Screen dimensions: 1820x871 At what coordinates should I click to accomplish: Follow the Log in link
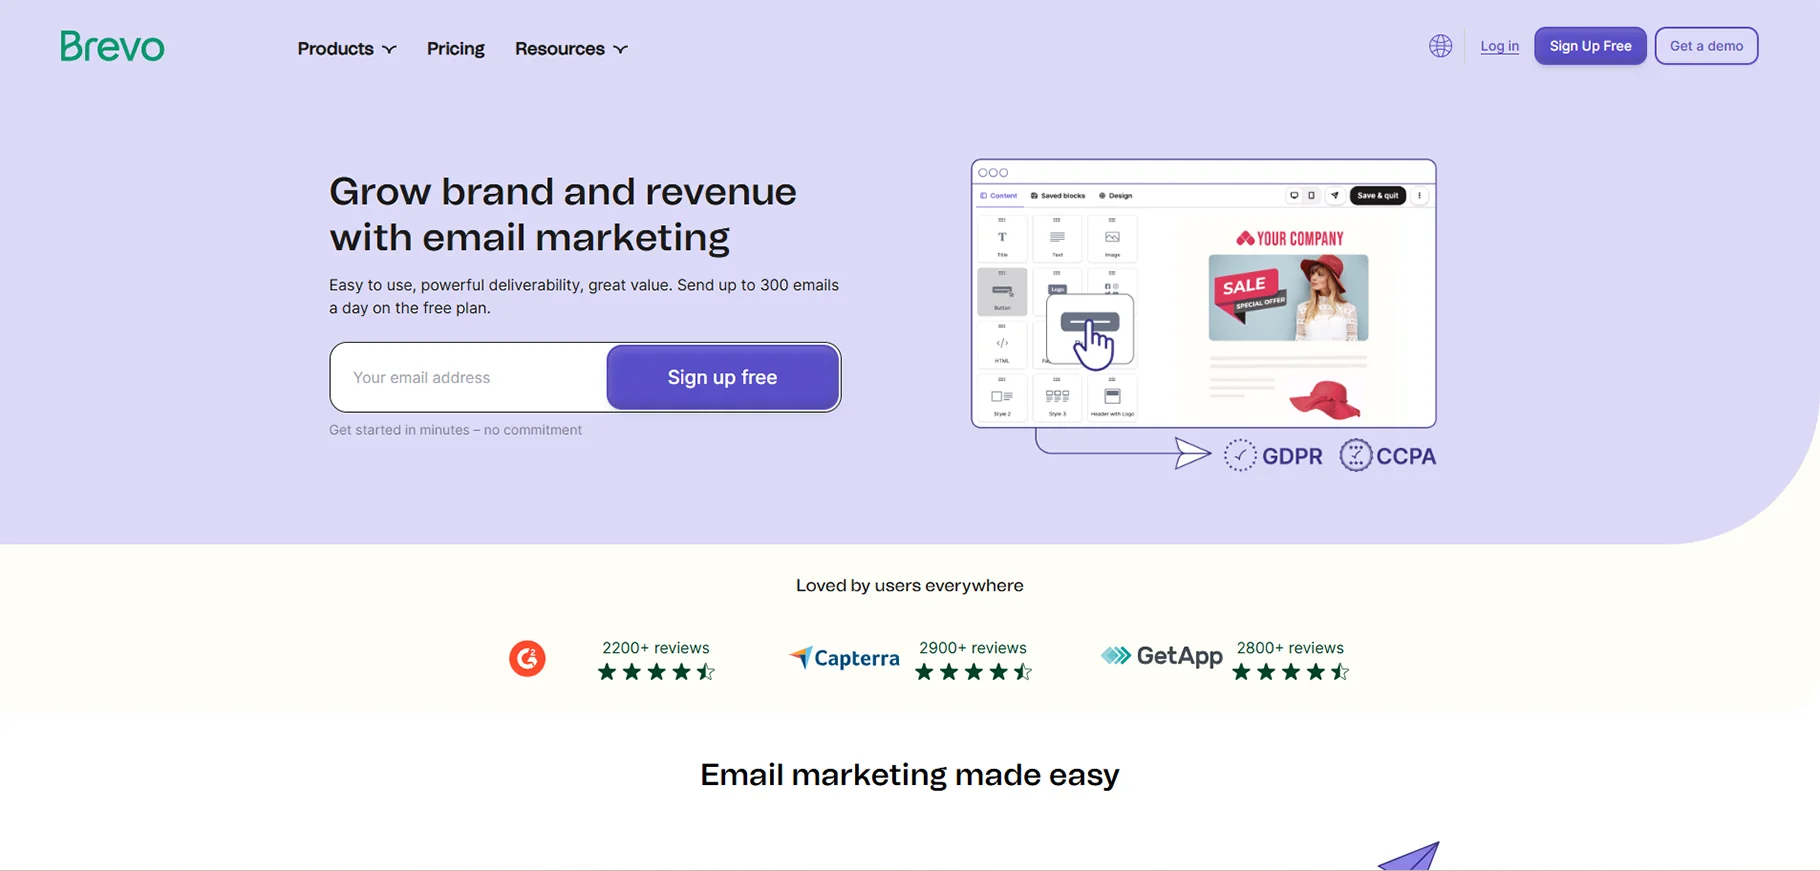[x=1499, y=46]
